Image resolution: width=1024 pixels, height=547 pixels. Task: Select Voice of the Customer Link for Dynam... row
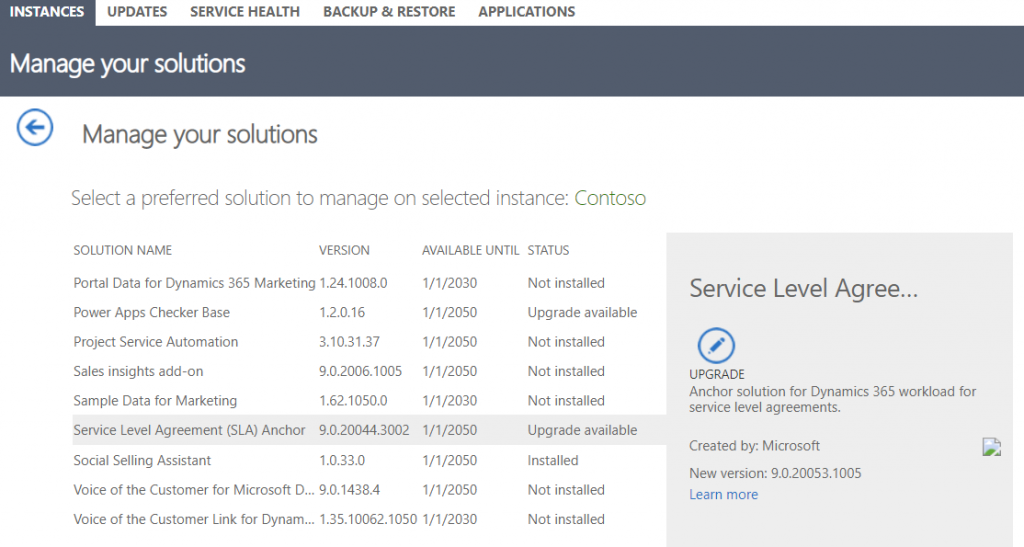tap(369, 520)
